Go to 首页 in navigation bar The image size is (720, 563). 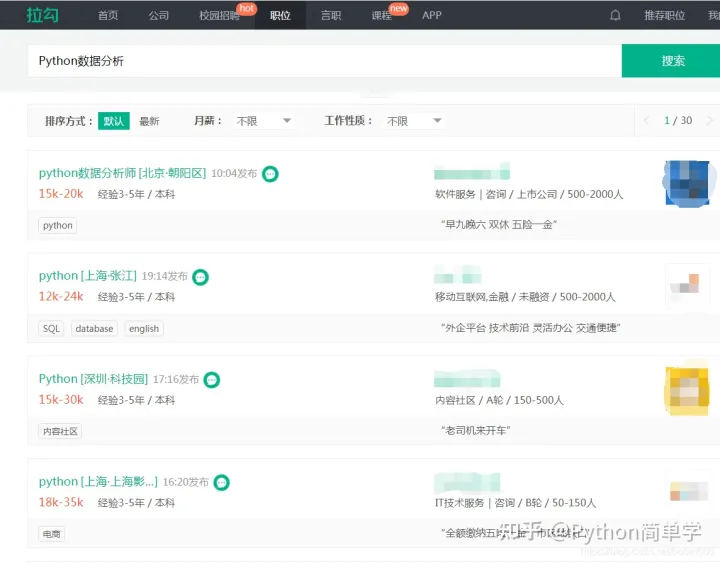pos(108,15)
